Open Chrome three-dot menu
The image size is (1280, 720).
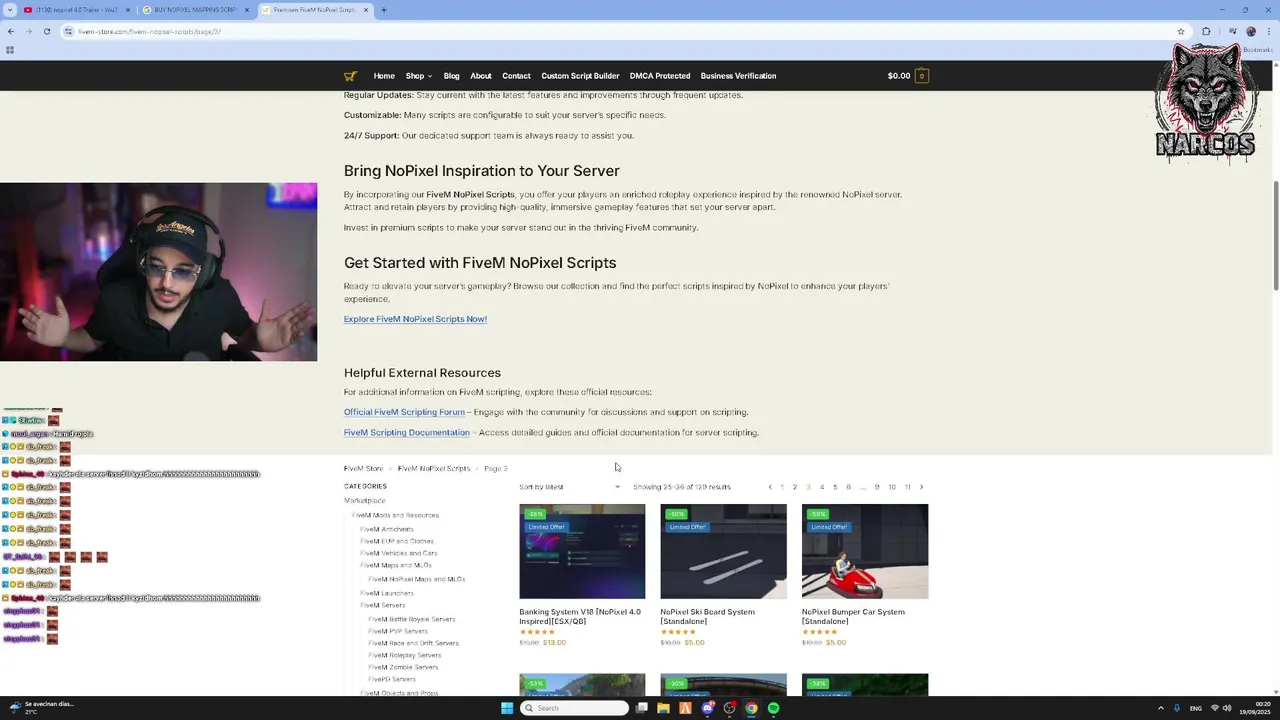tap(1269, 31)
